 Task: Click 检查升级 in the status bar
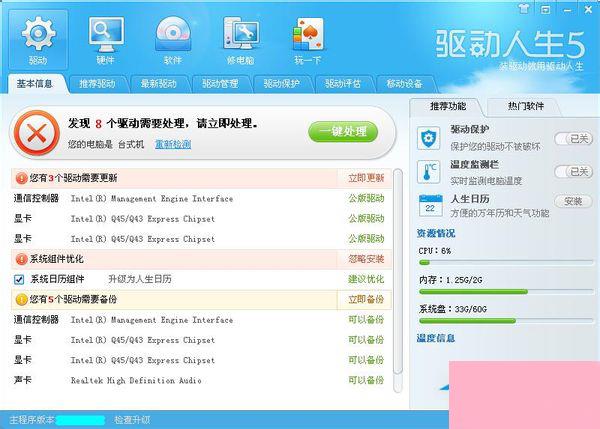tap(132, 420)
